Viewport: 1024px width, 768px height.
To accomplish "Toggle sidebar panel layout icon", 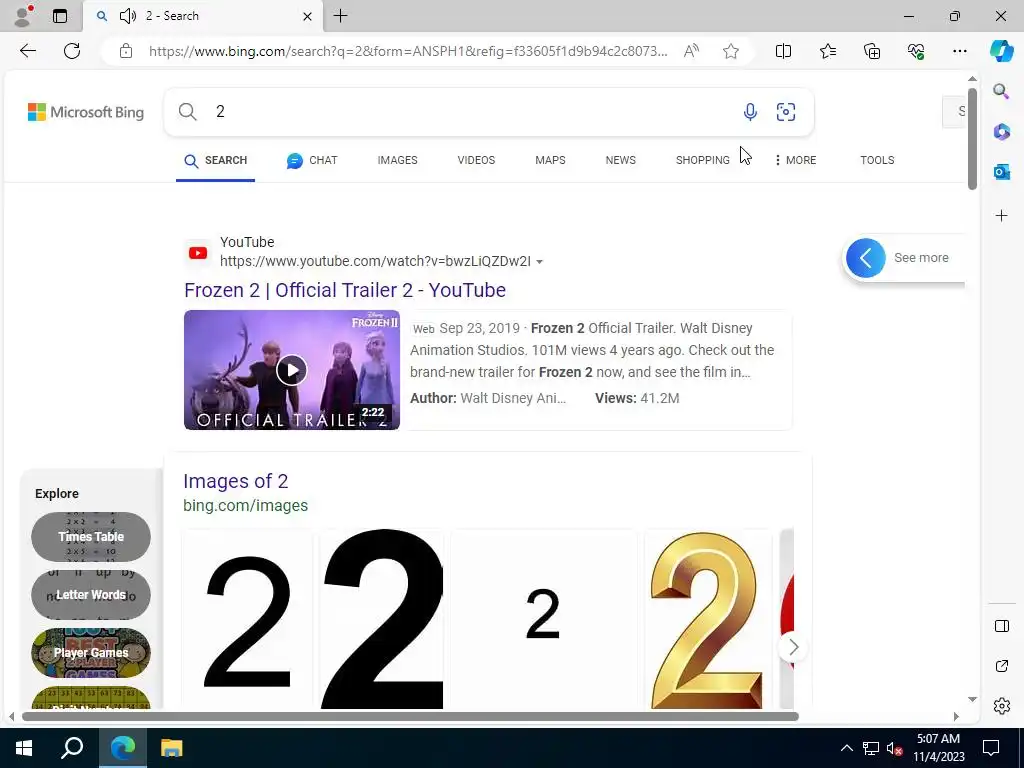I will point(1001,626).
